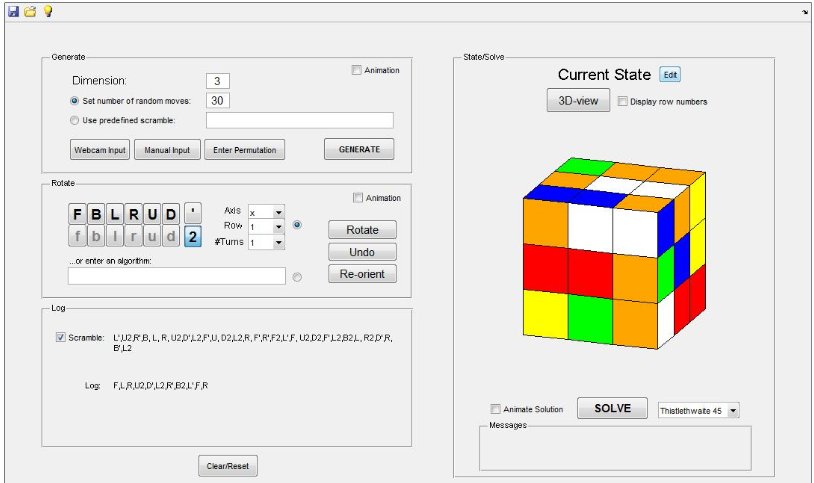814x483 pixels.
Task: Select the lowercase b slice button
Action: (96, 237)
